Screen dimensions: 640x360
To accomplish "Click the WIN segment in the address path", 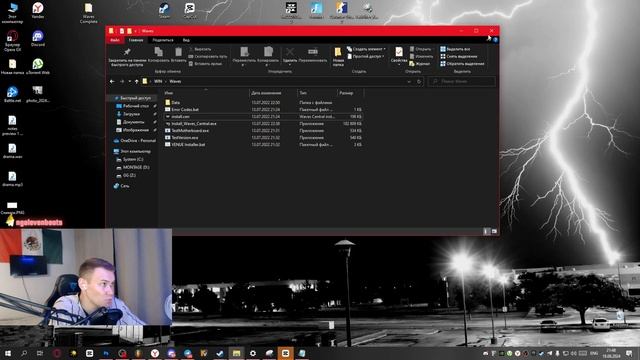I will [158, 82].
